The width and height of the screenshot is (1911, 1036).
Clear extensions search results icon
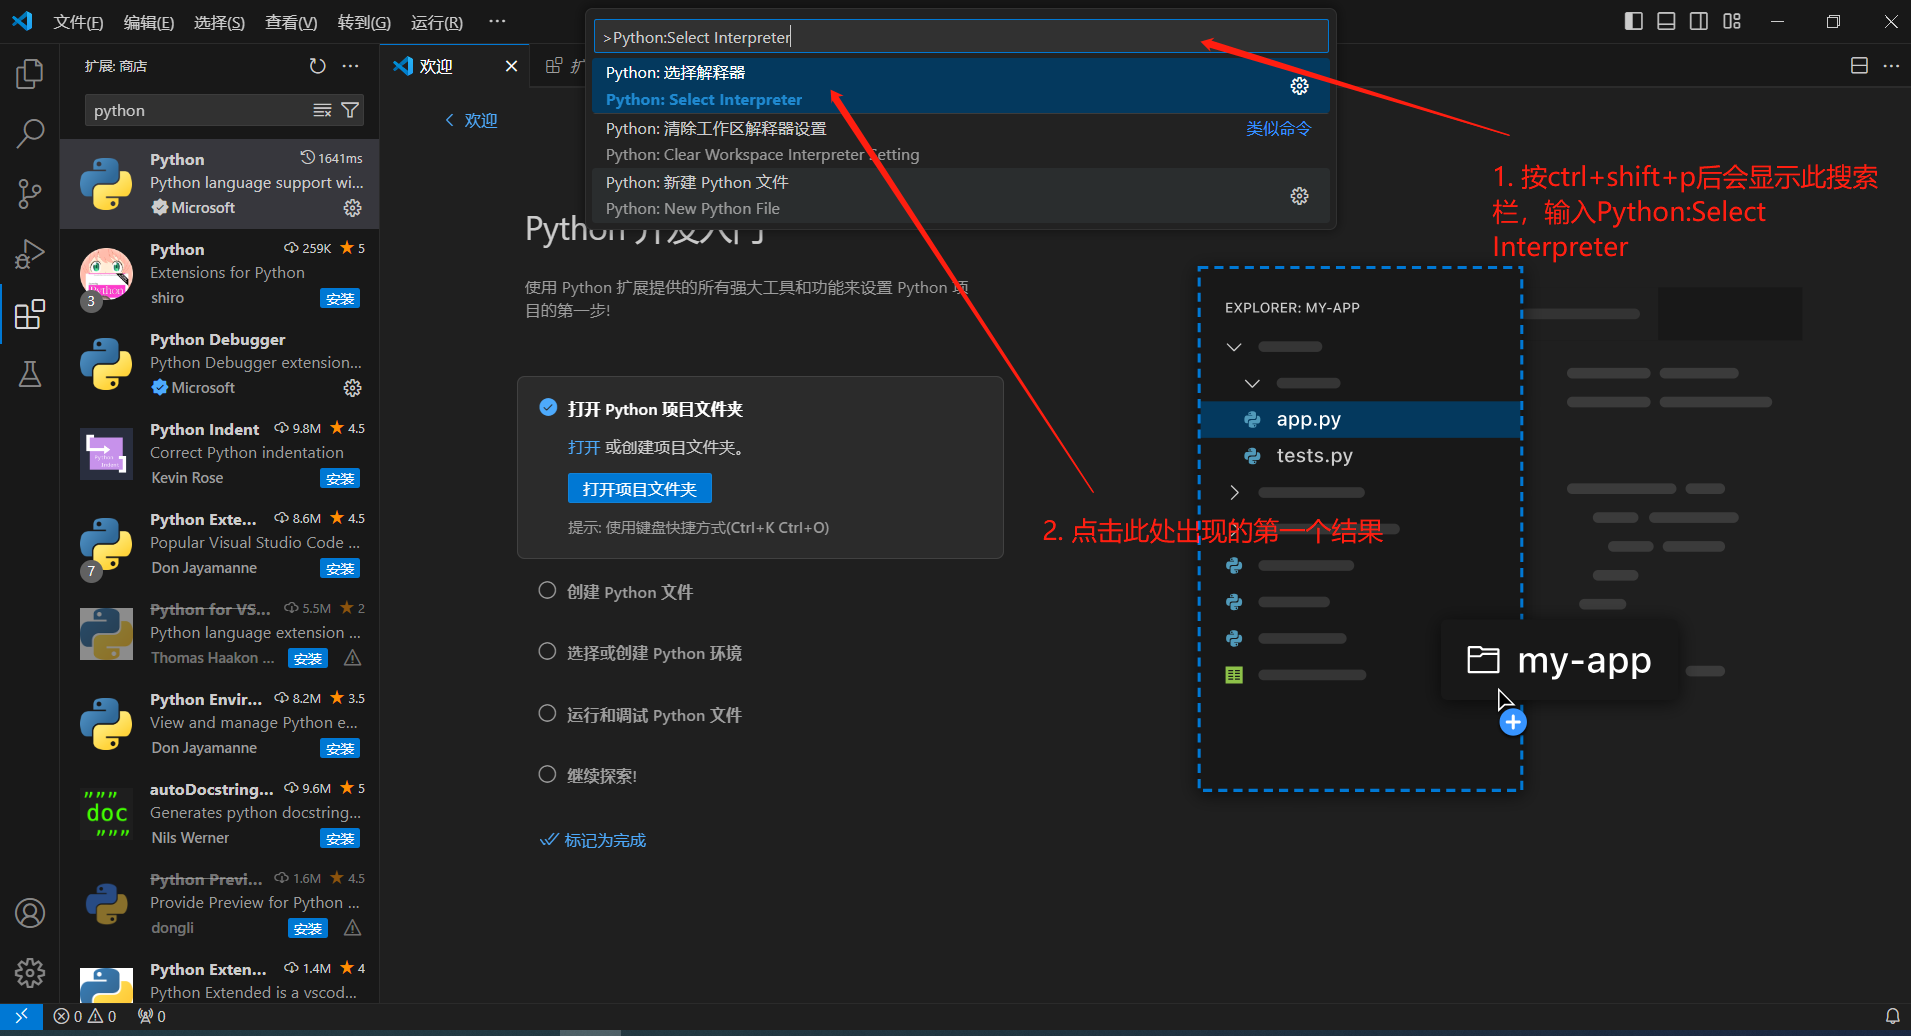point(322,110)
